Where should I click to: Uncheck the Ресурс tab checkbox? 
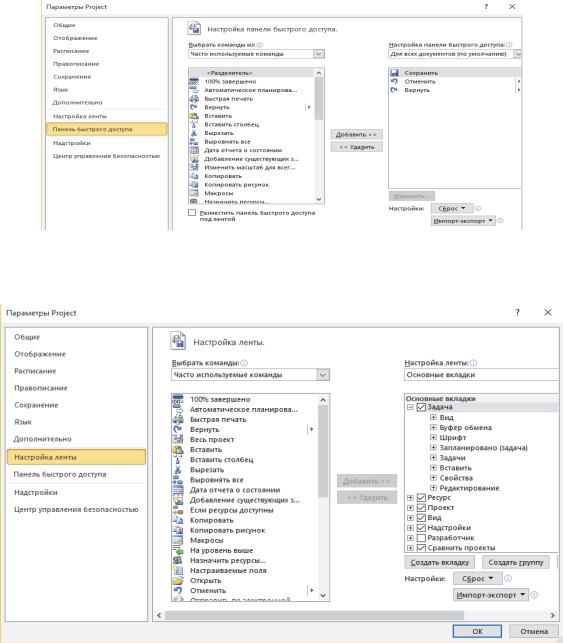pyautogui.click(x=421, y=497)
